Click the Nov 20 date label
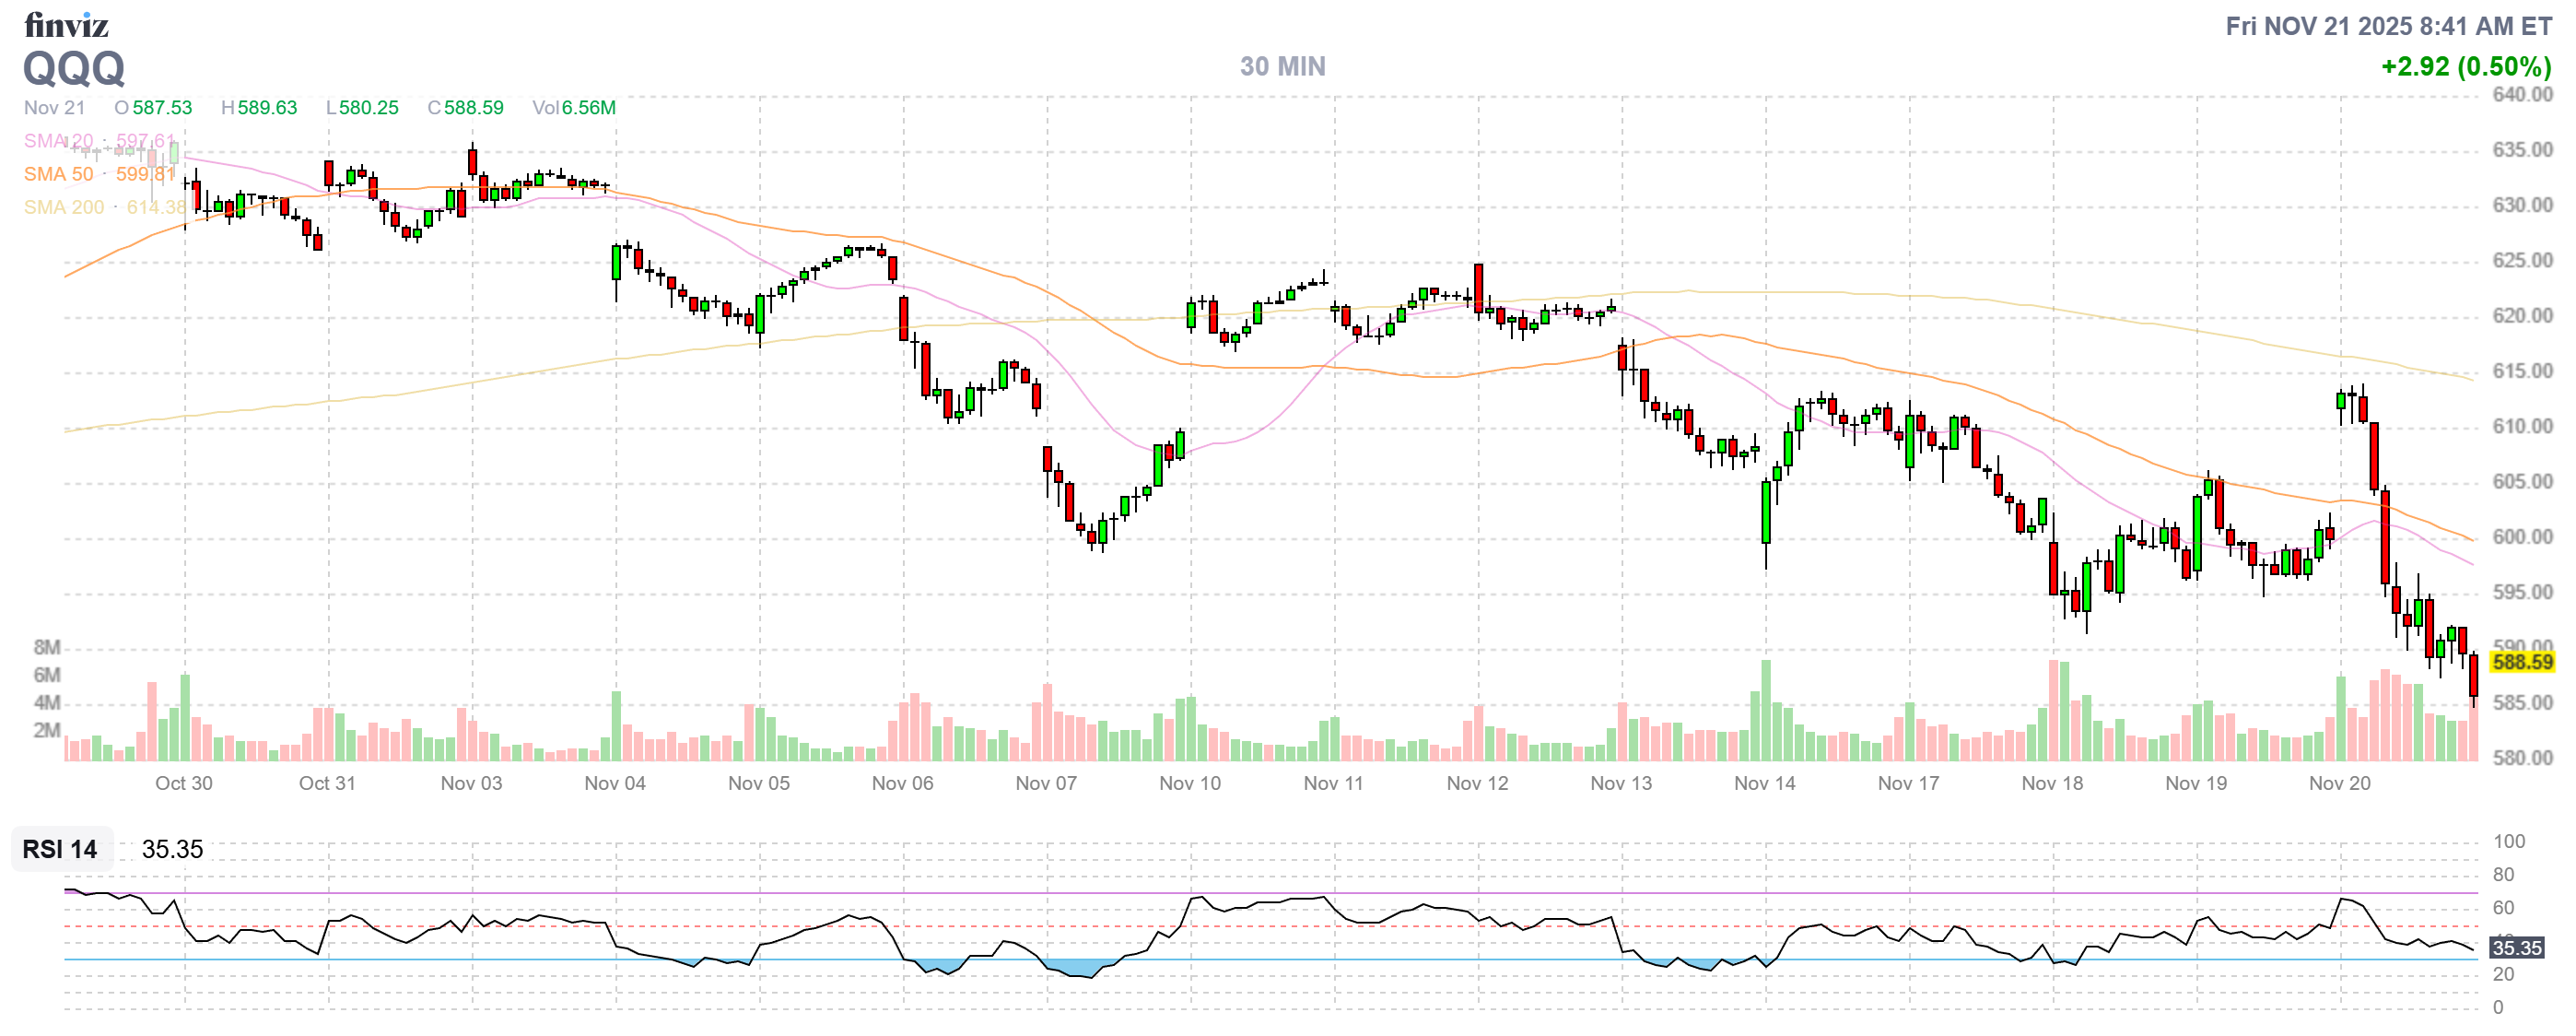 (x=2339, y=783)
